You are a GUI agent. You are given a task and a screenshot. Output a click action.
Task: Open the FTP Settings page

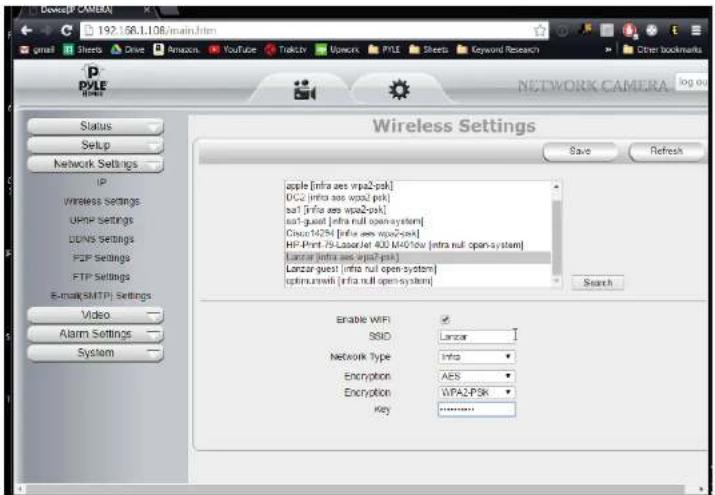coord(101,277)
